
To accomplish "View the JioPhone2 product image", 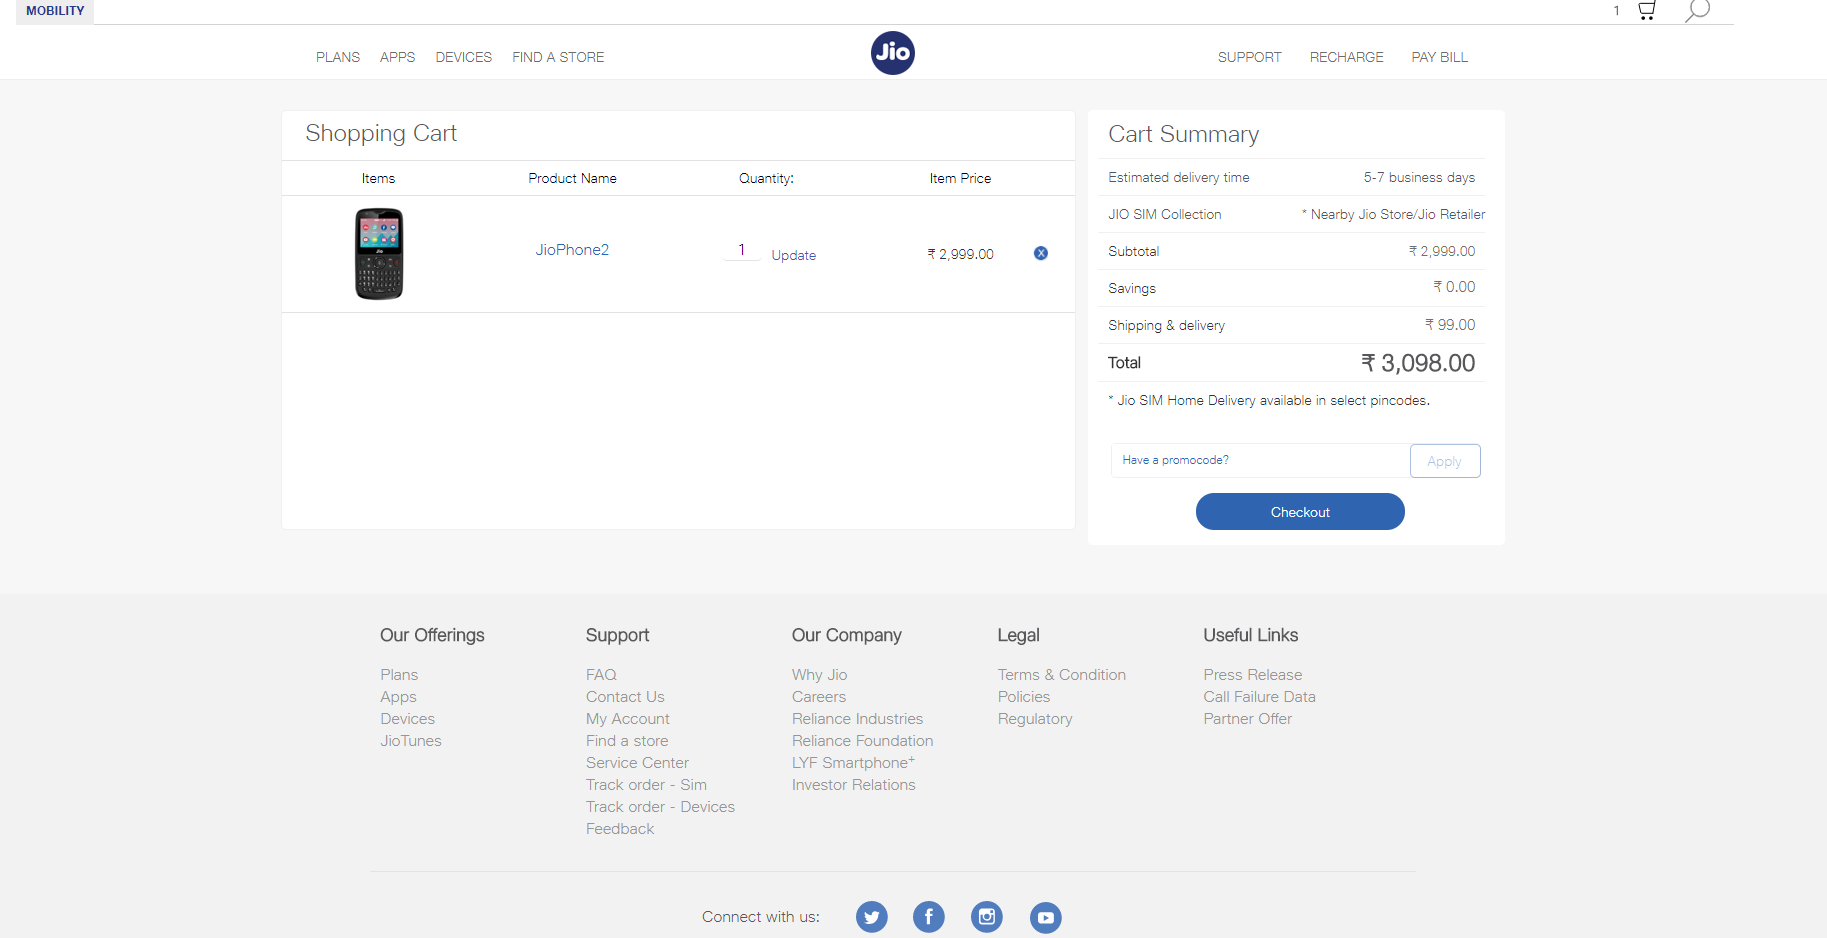I will tap(379, 254).
